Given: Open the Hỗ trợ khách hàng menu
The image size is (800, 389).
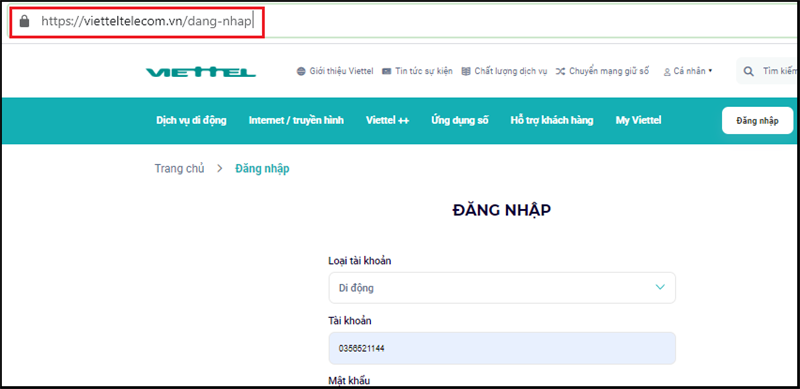Looking at the screenshot, I should pos(552,120).
